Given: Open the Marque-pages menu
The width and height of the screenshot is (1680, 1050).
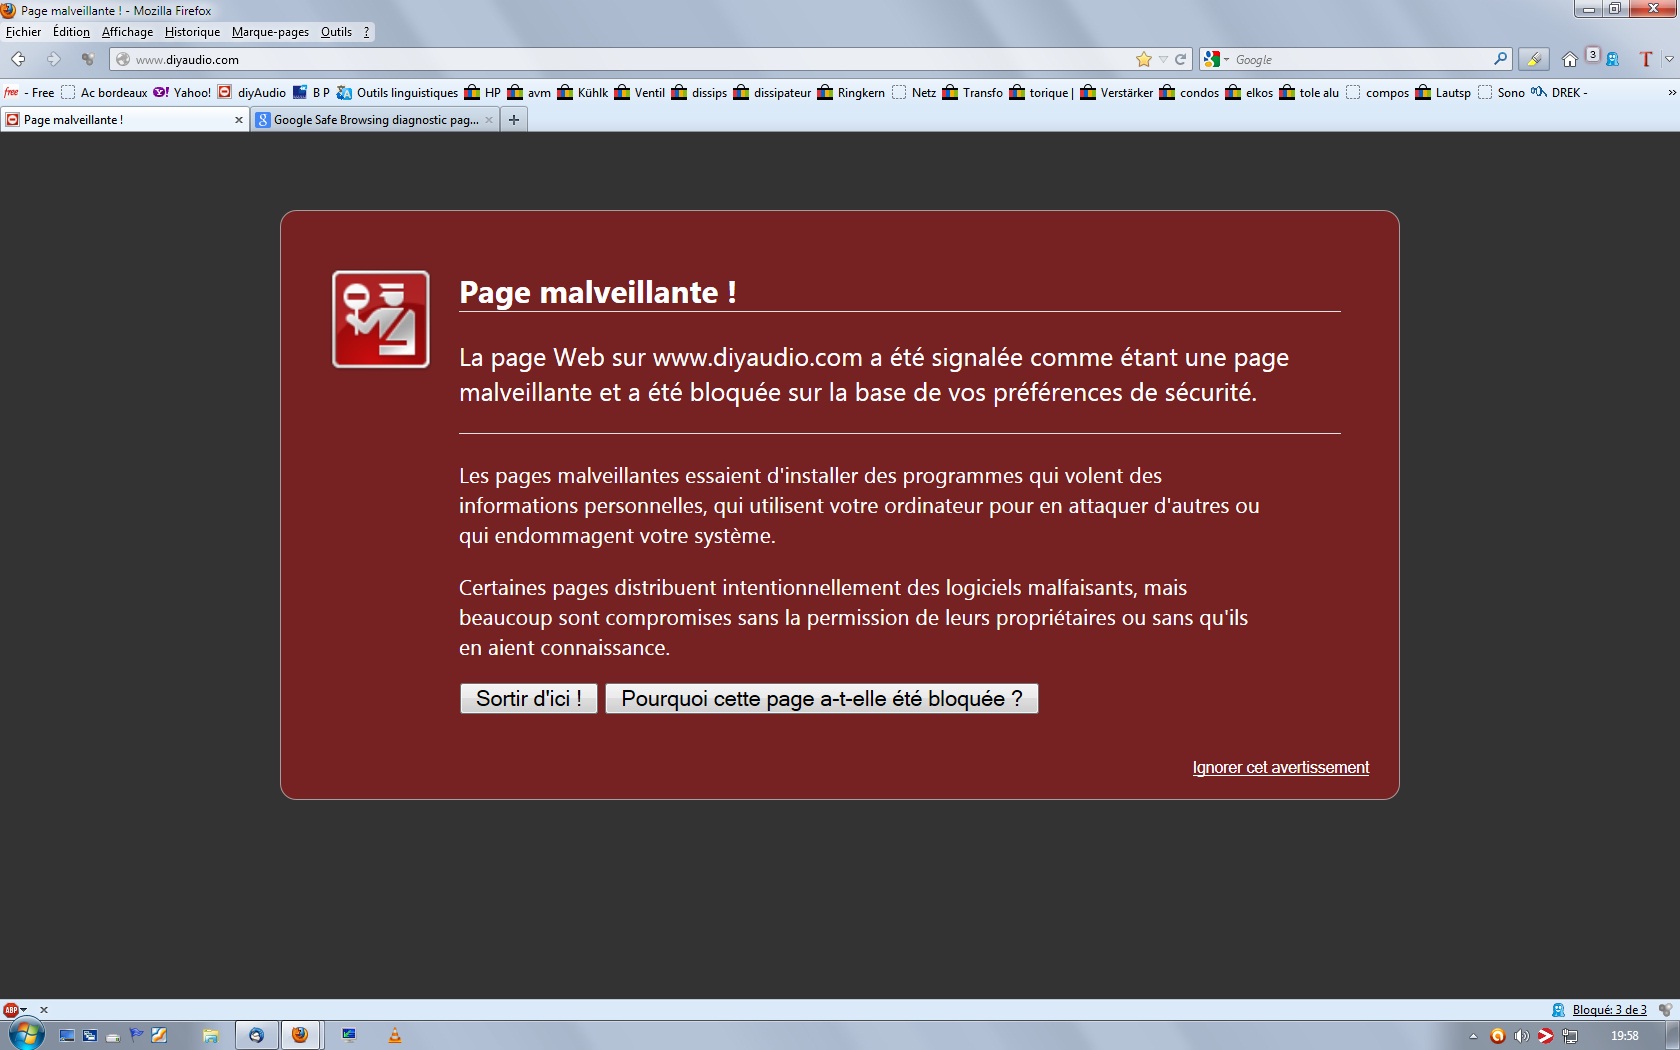Looking at the screenshot, I should [x=270, y=32].
